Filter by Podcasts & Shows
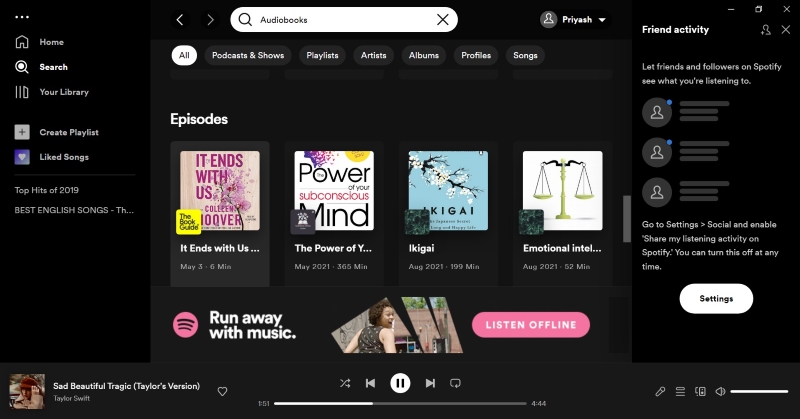The width and height of the screenshot is (800, 419). [248, 55]
